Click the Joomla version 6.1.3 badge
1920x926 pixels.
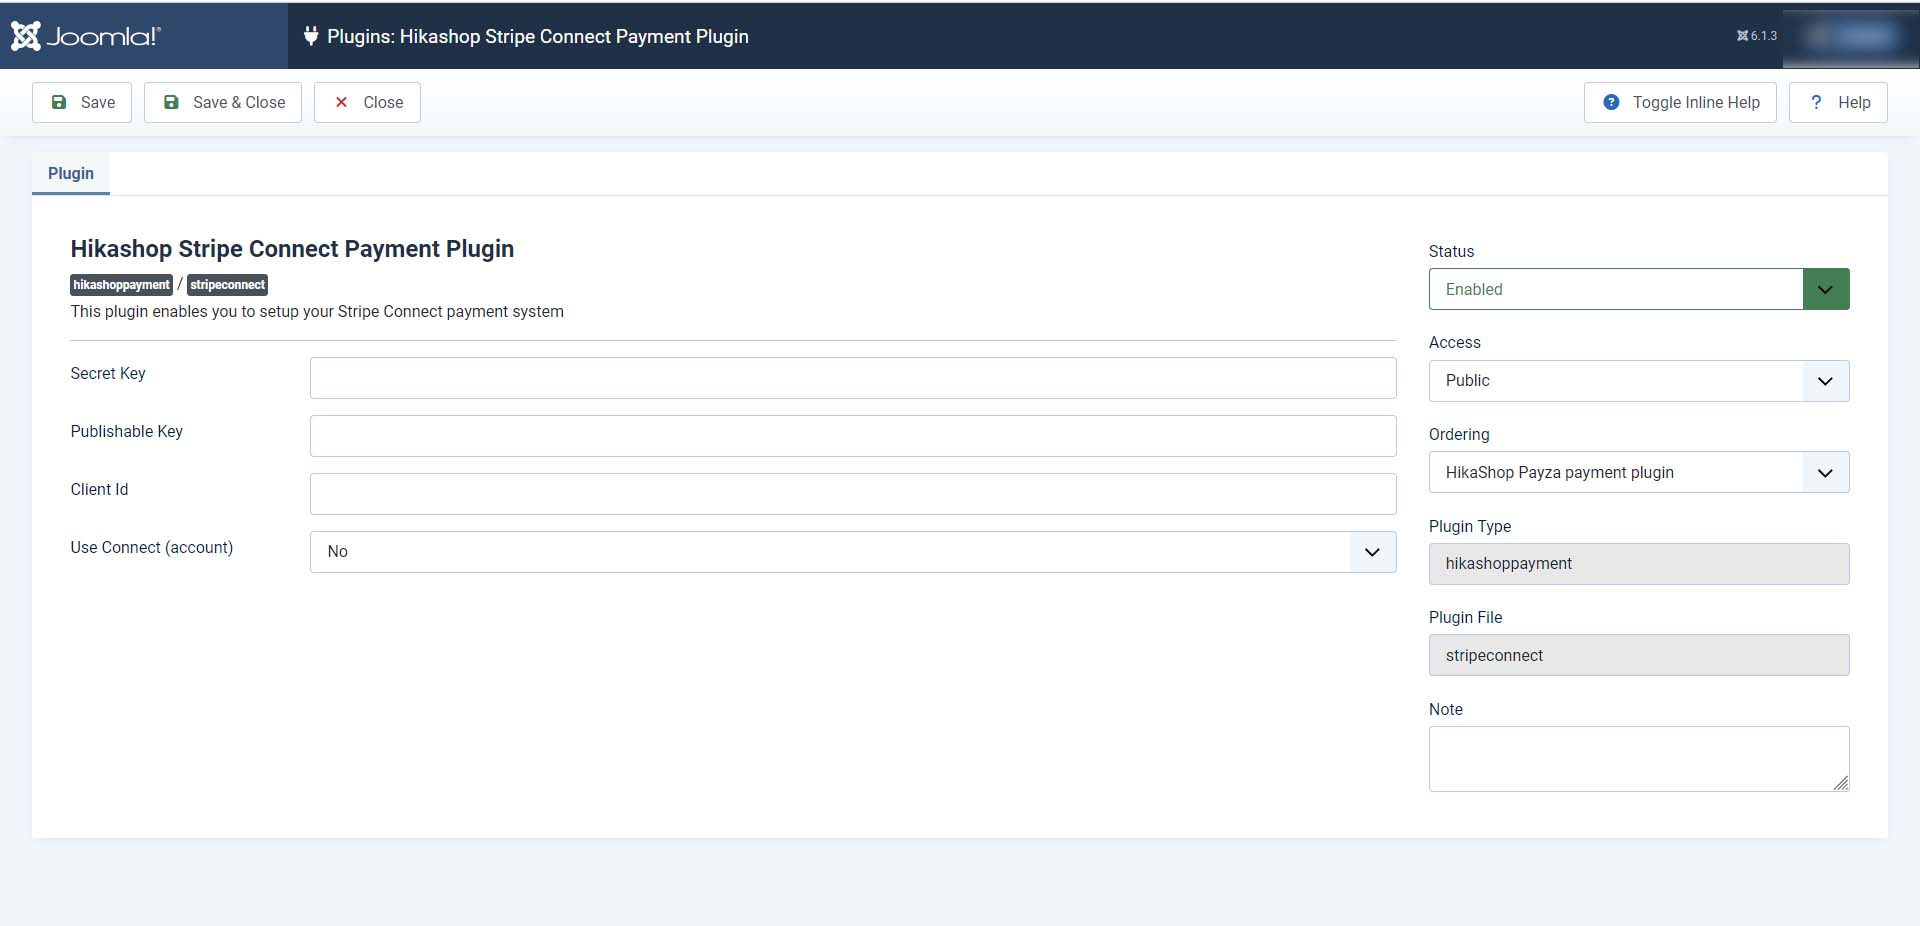coord(1757,36)
